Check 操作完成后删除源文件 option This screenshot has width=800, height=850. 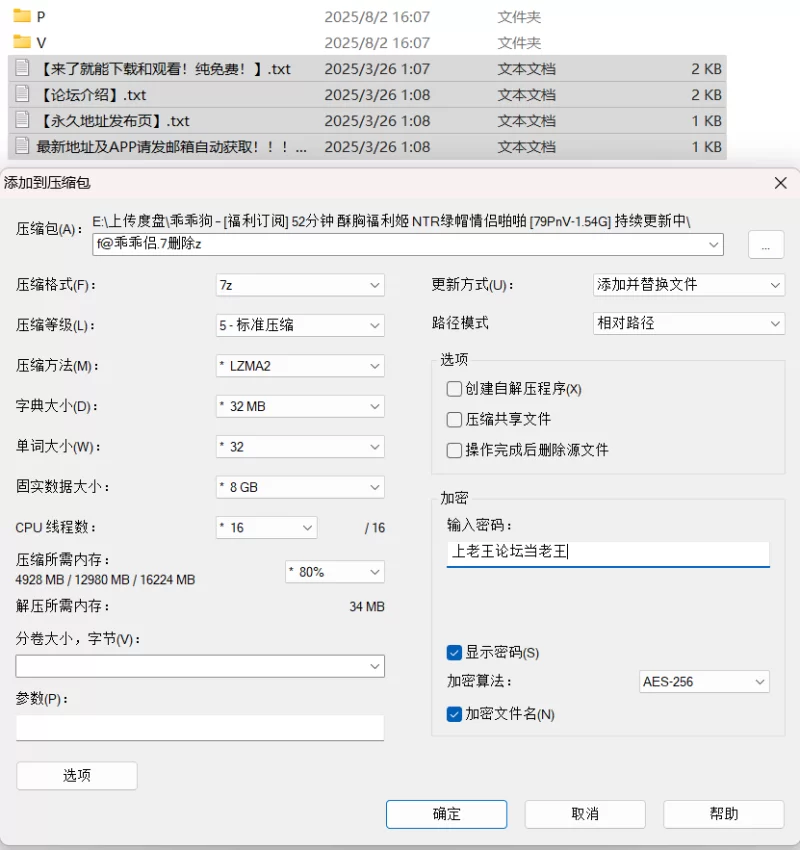pyautogui.click(x=454, y=450)
